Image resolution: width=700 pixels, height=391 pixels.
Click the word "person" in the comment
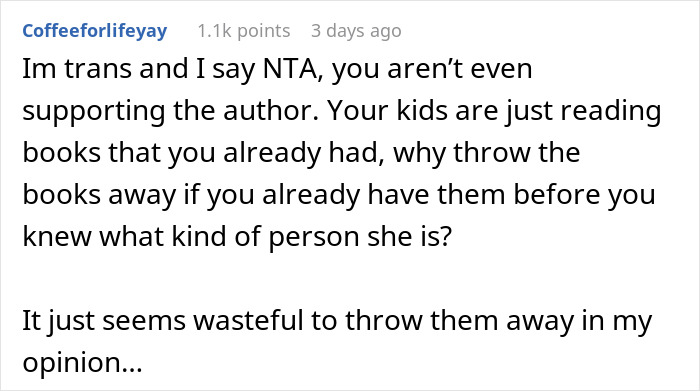[314, 237]
